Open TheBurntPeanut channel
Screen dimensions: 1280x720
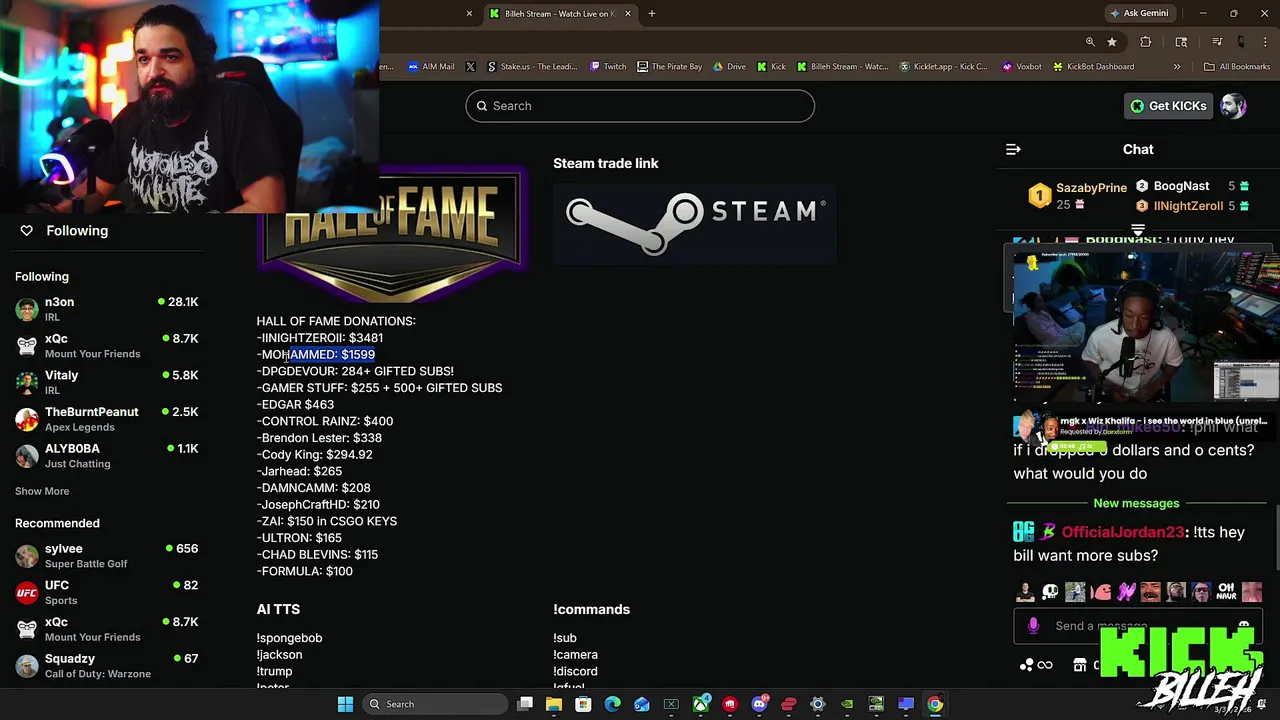point(106,419)
